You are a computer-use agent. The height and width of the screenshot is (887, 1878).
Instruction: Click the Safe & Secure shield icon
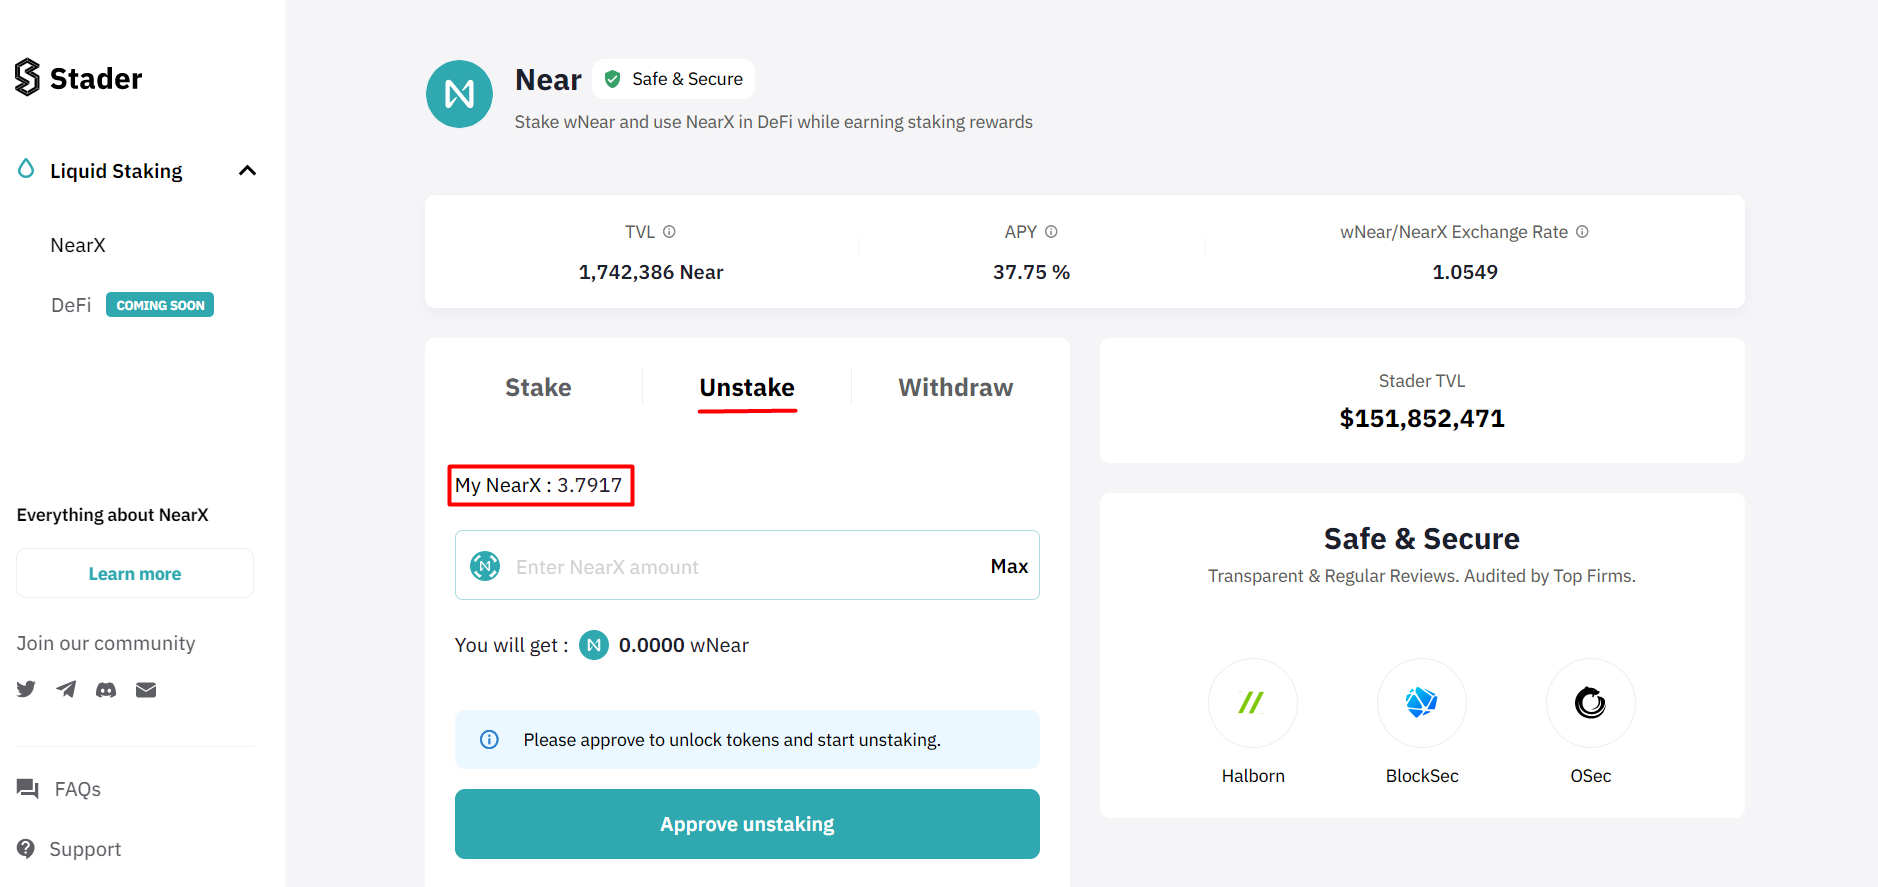[x=613, y=79]
